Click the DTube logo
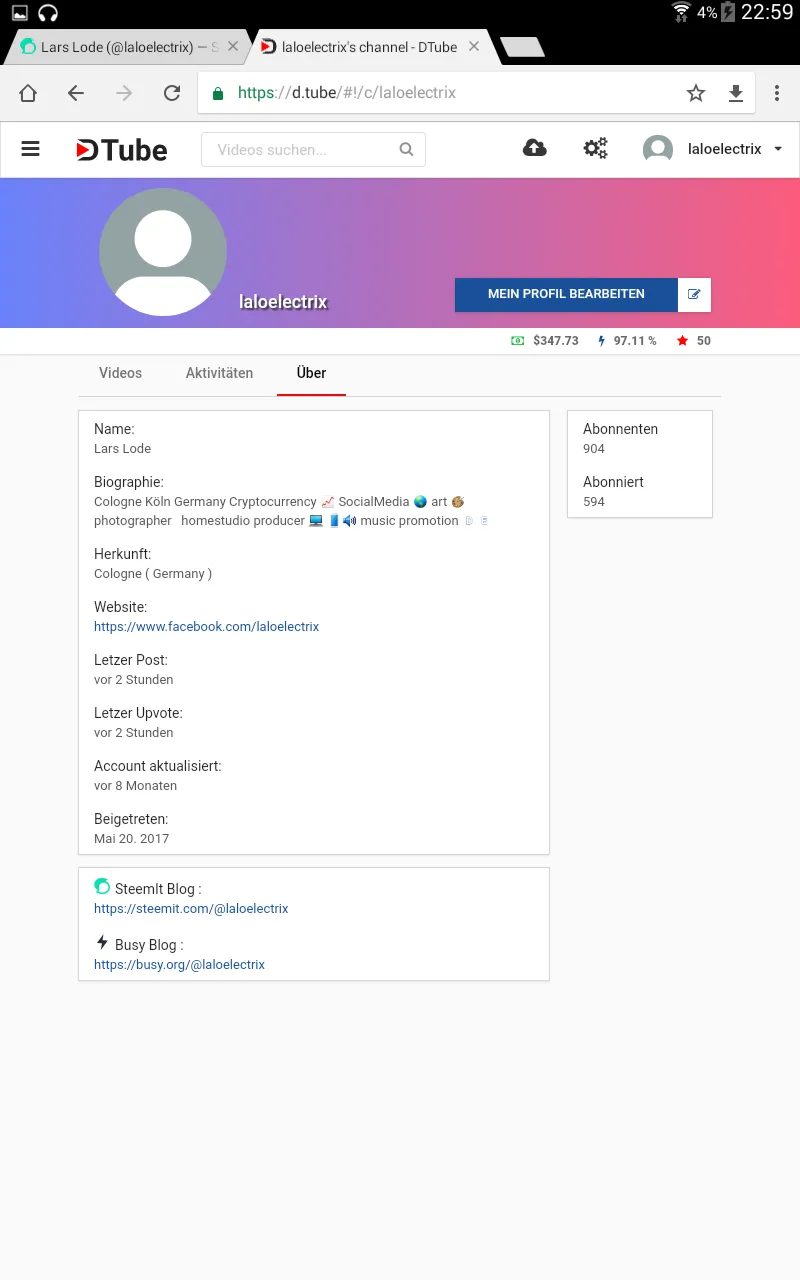 [x=122, y=150]
